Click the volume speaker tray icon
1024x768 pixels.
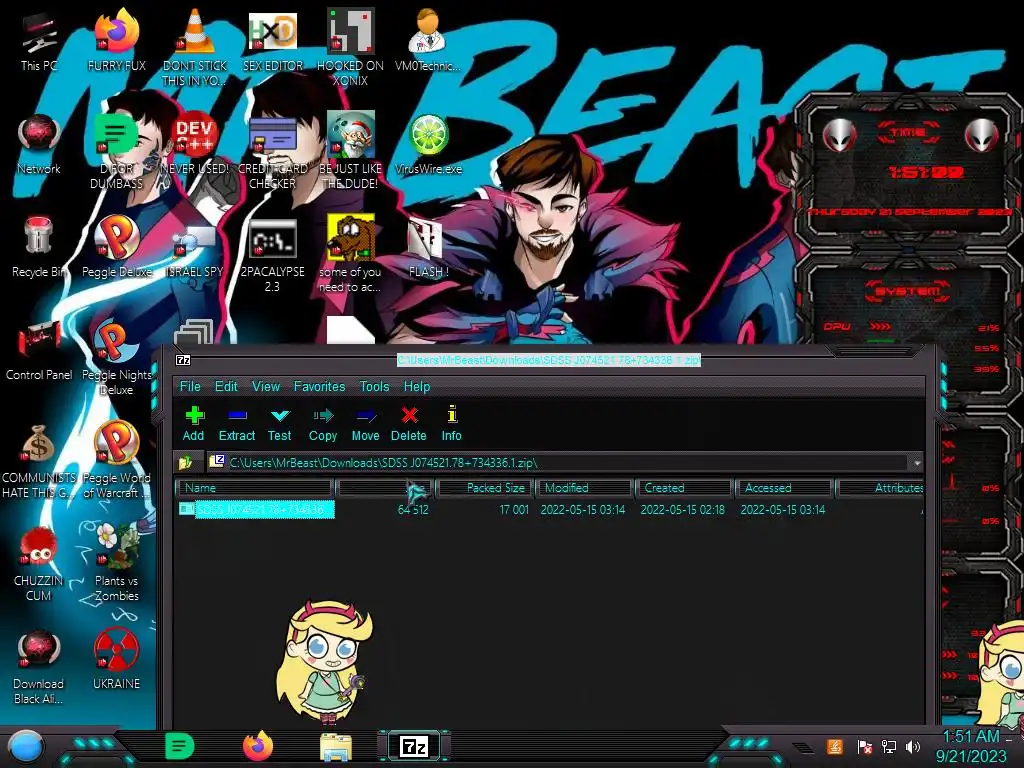[x=912, y=746]
